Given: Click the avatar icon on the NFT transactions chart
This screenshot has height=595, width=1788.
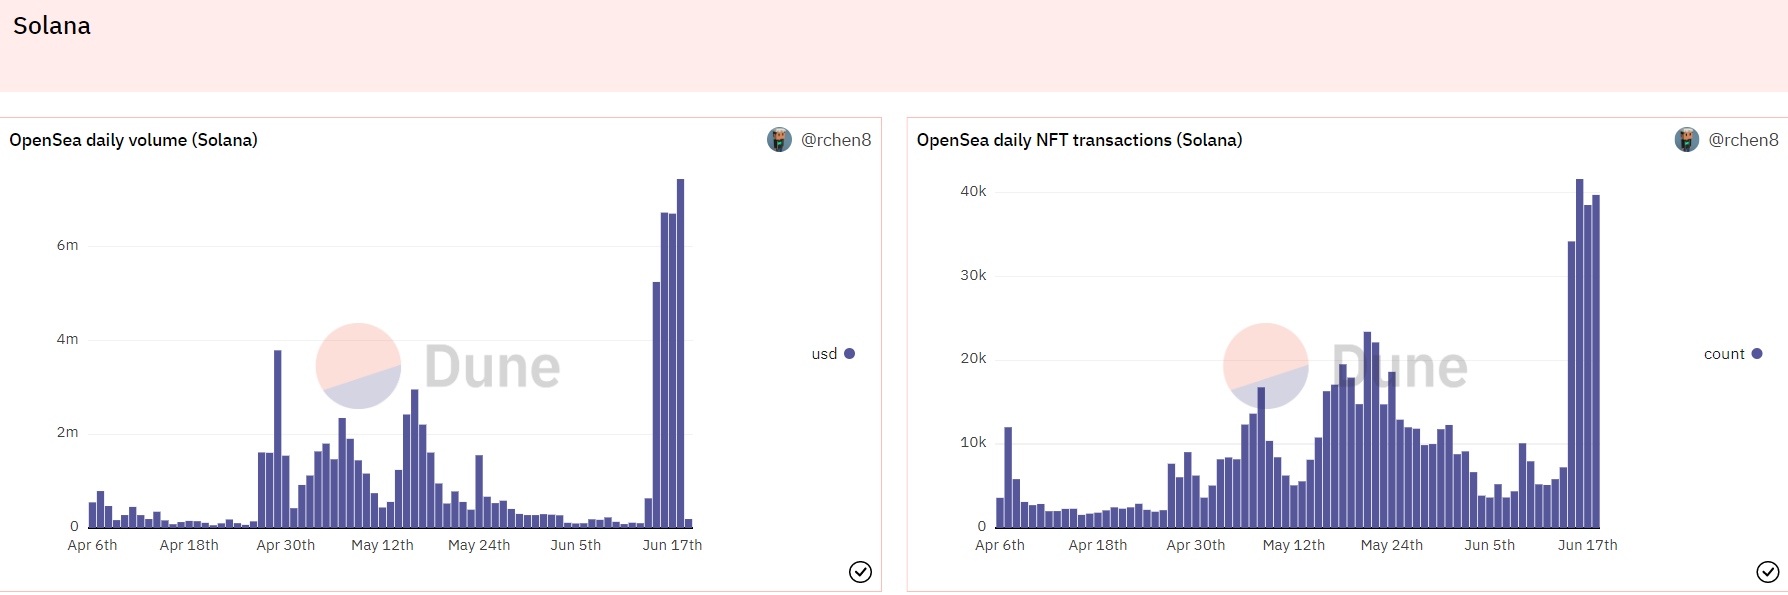Looking at the screenshot, I should 1686,140.
